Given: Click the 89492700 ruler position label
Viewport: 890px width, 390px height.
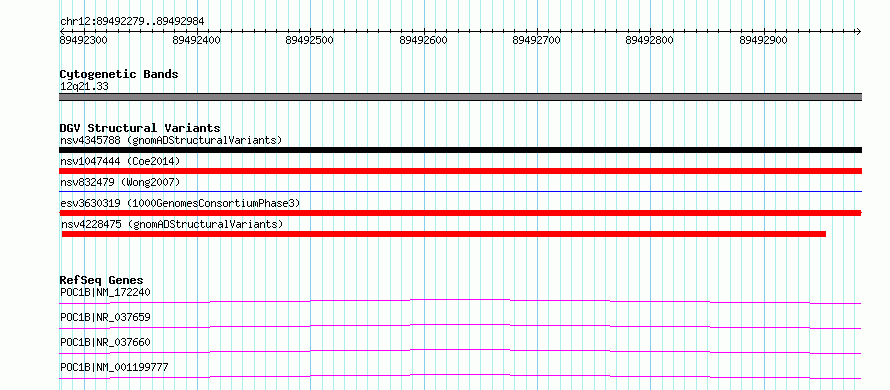Looking at the screenshot, I should (x=536, y=40).
